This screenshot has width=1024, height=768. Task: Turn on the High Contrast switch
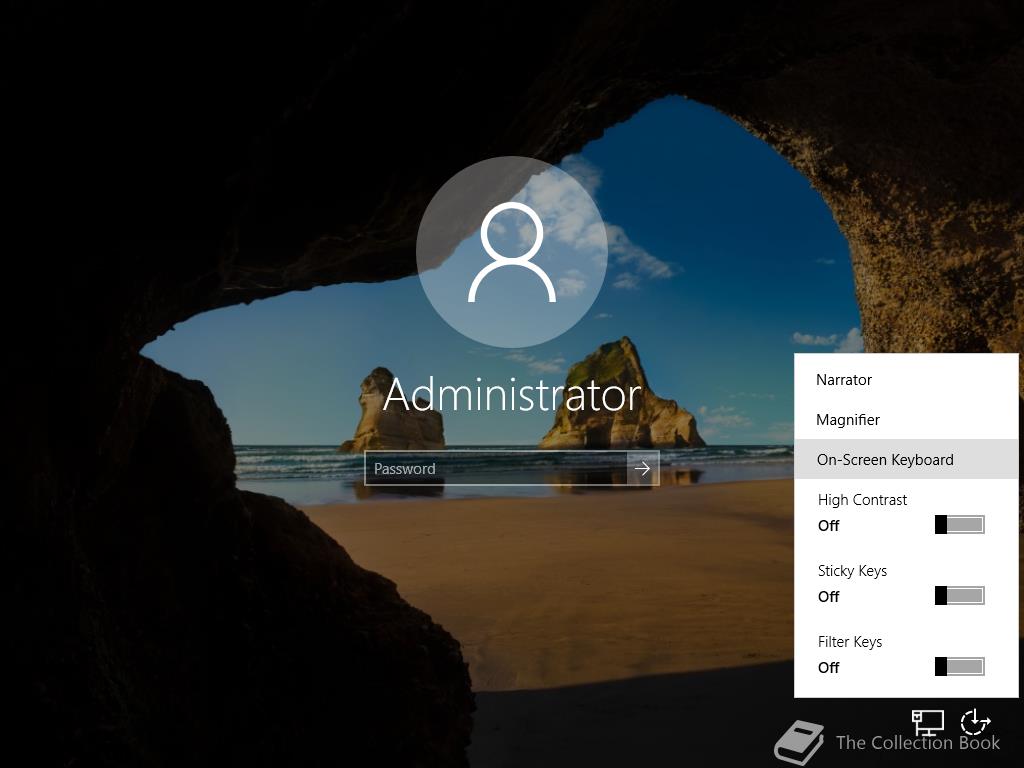[x=959, y=524]
